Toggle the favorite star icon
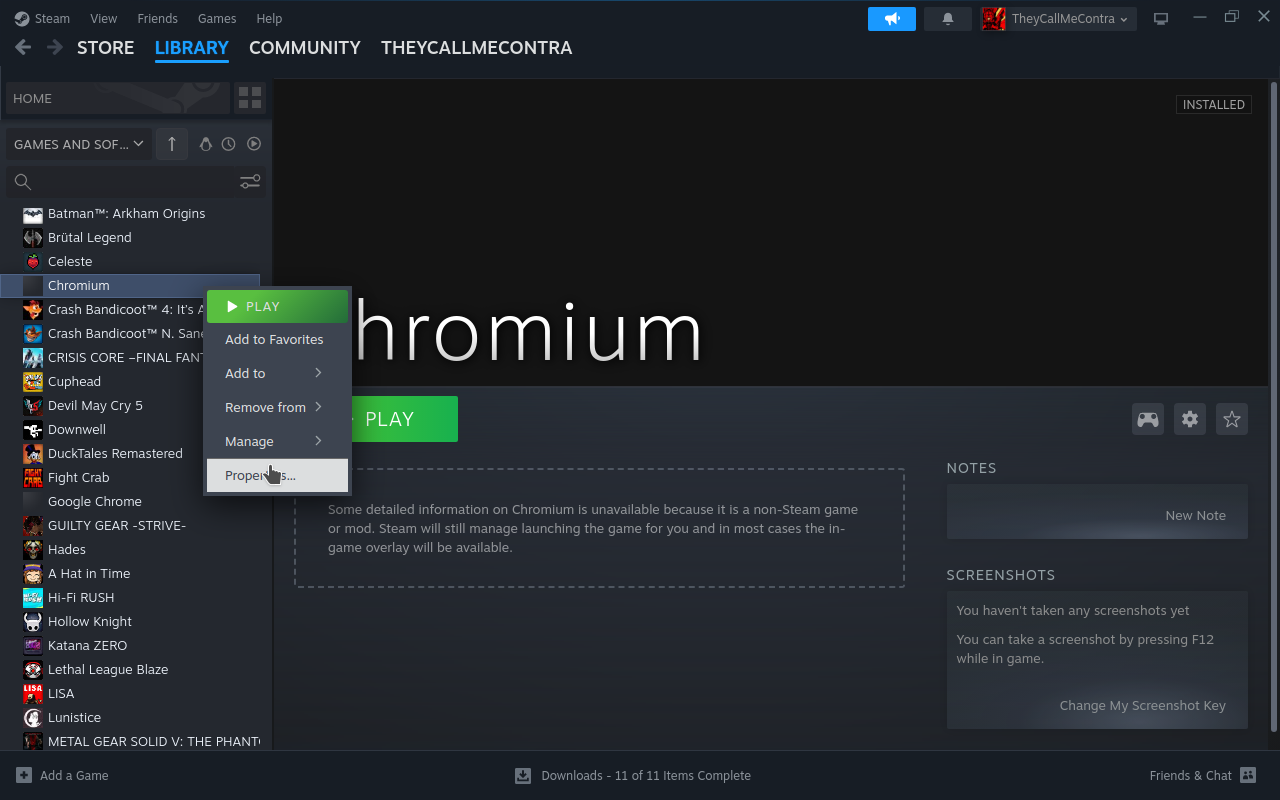 tap(1232, 419)
